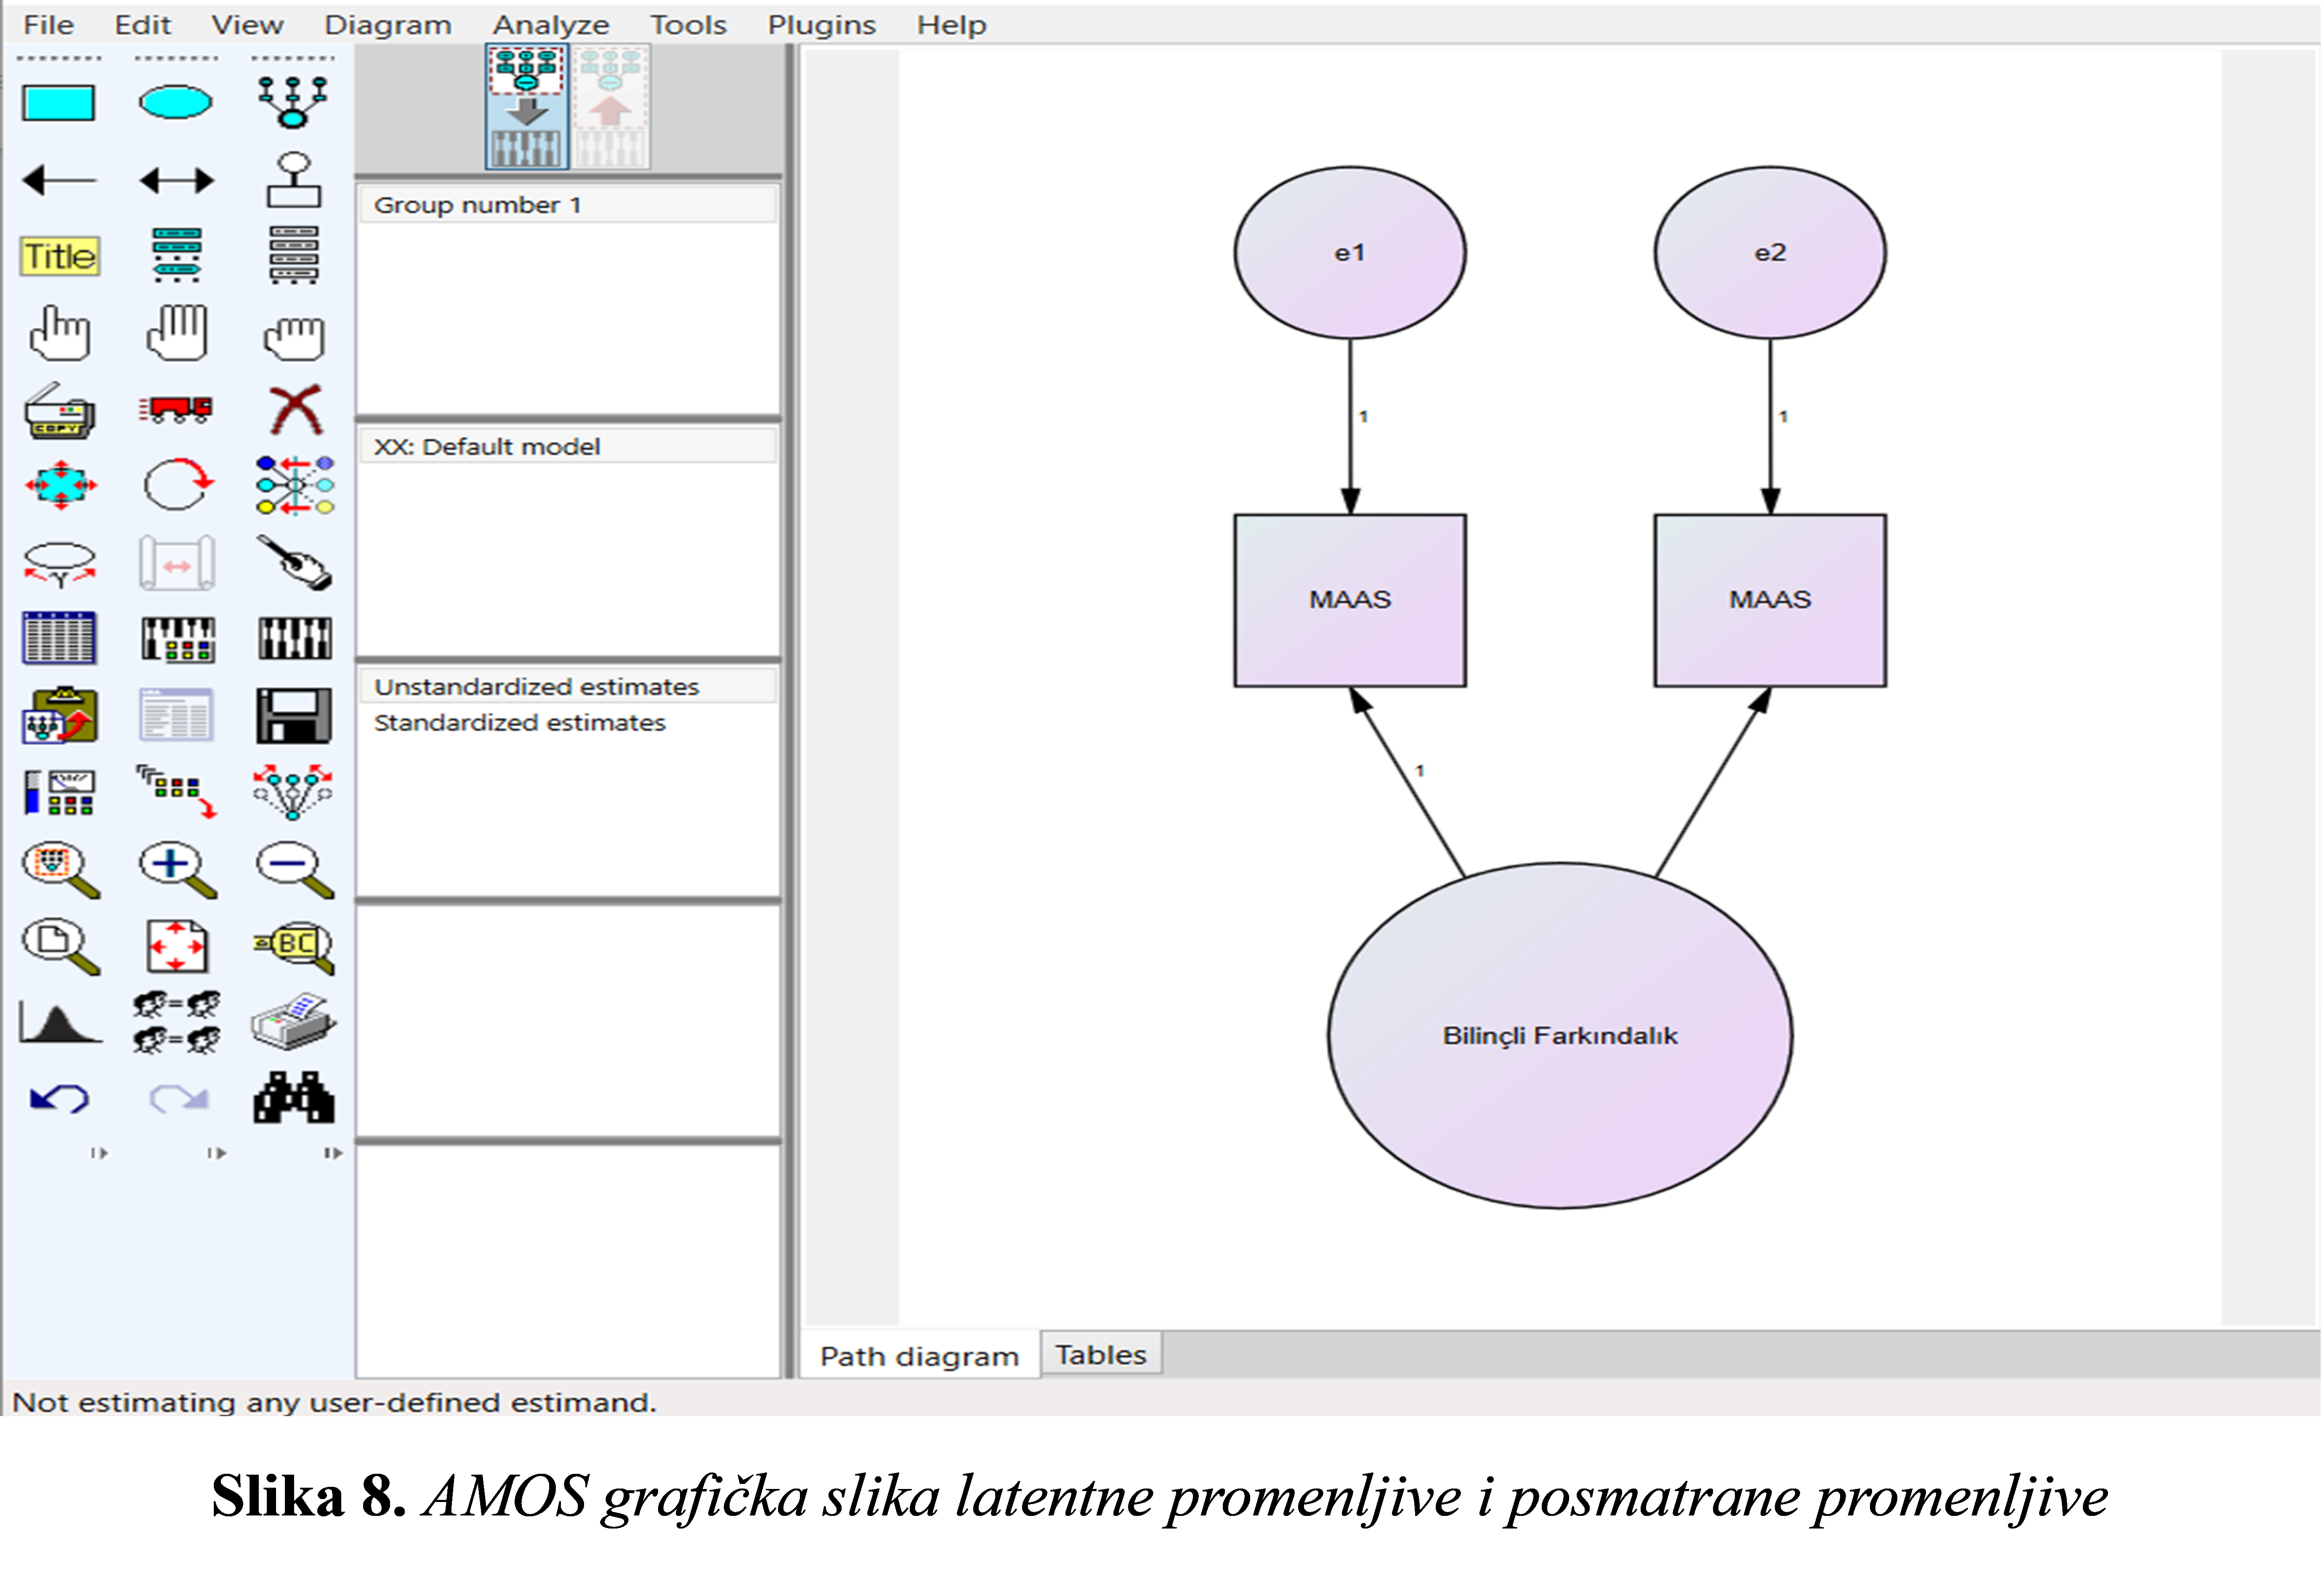Switch to the Path diagram tab

(x=920, y=1357)
